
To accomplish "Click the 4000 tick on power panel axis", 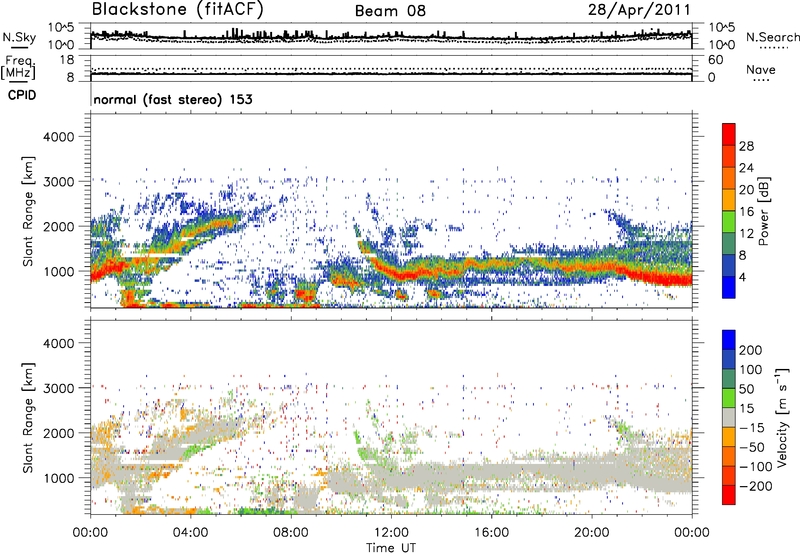I will [59, 137].
